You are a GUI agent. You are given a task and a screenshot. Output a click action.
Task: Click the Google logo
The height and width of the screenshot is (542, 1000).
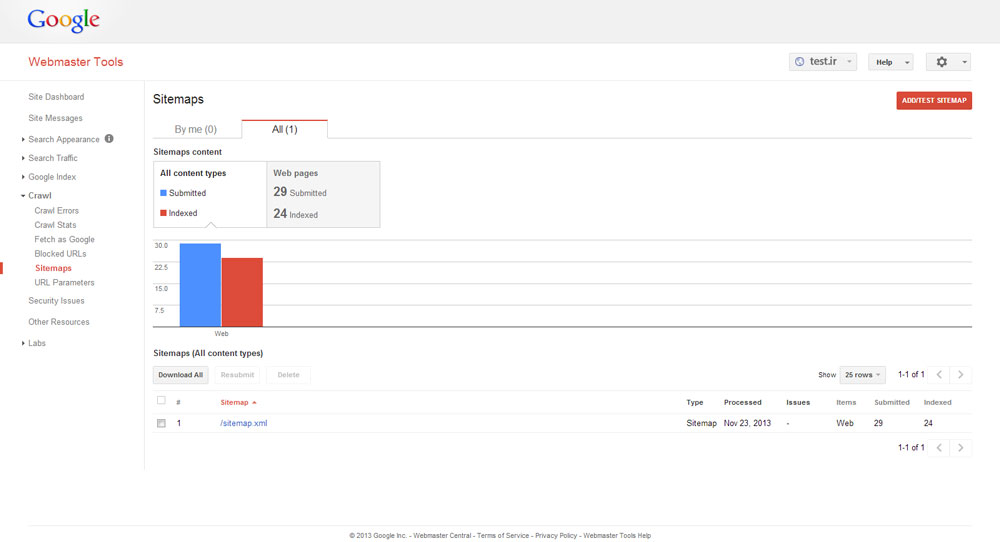[63, 20]
